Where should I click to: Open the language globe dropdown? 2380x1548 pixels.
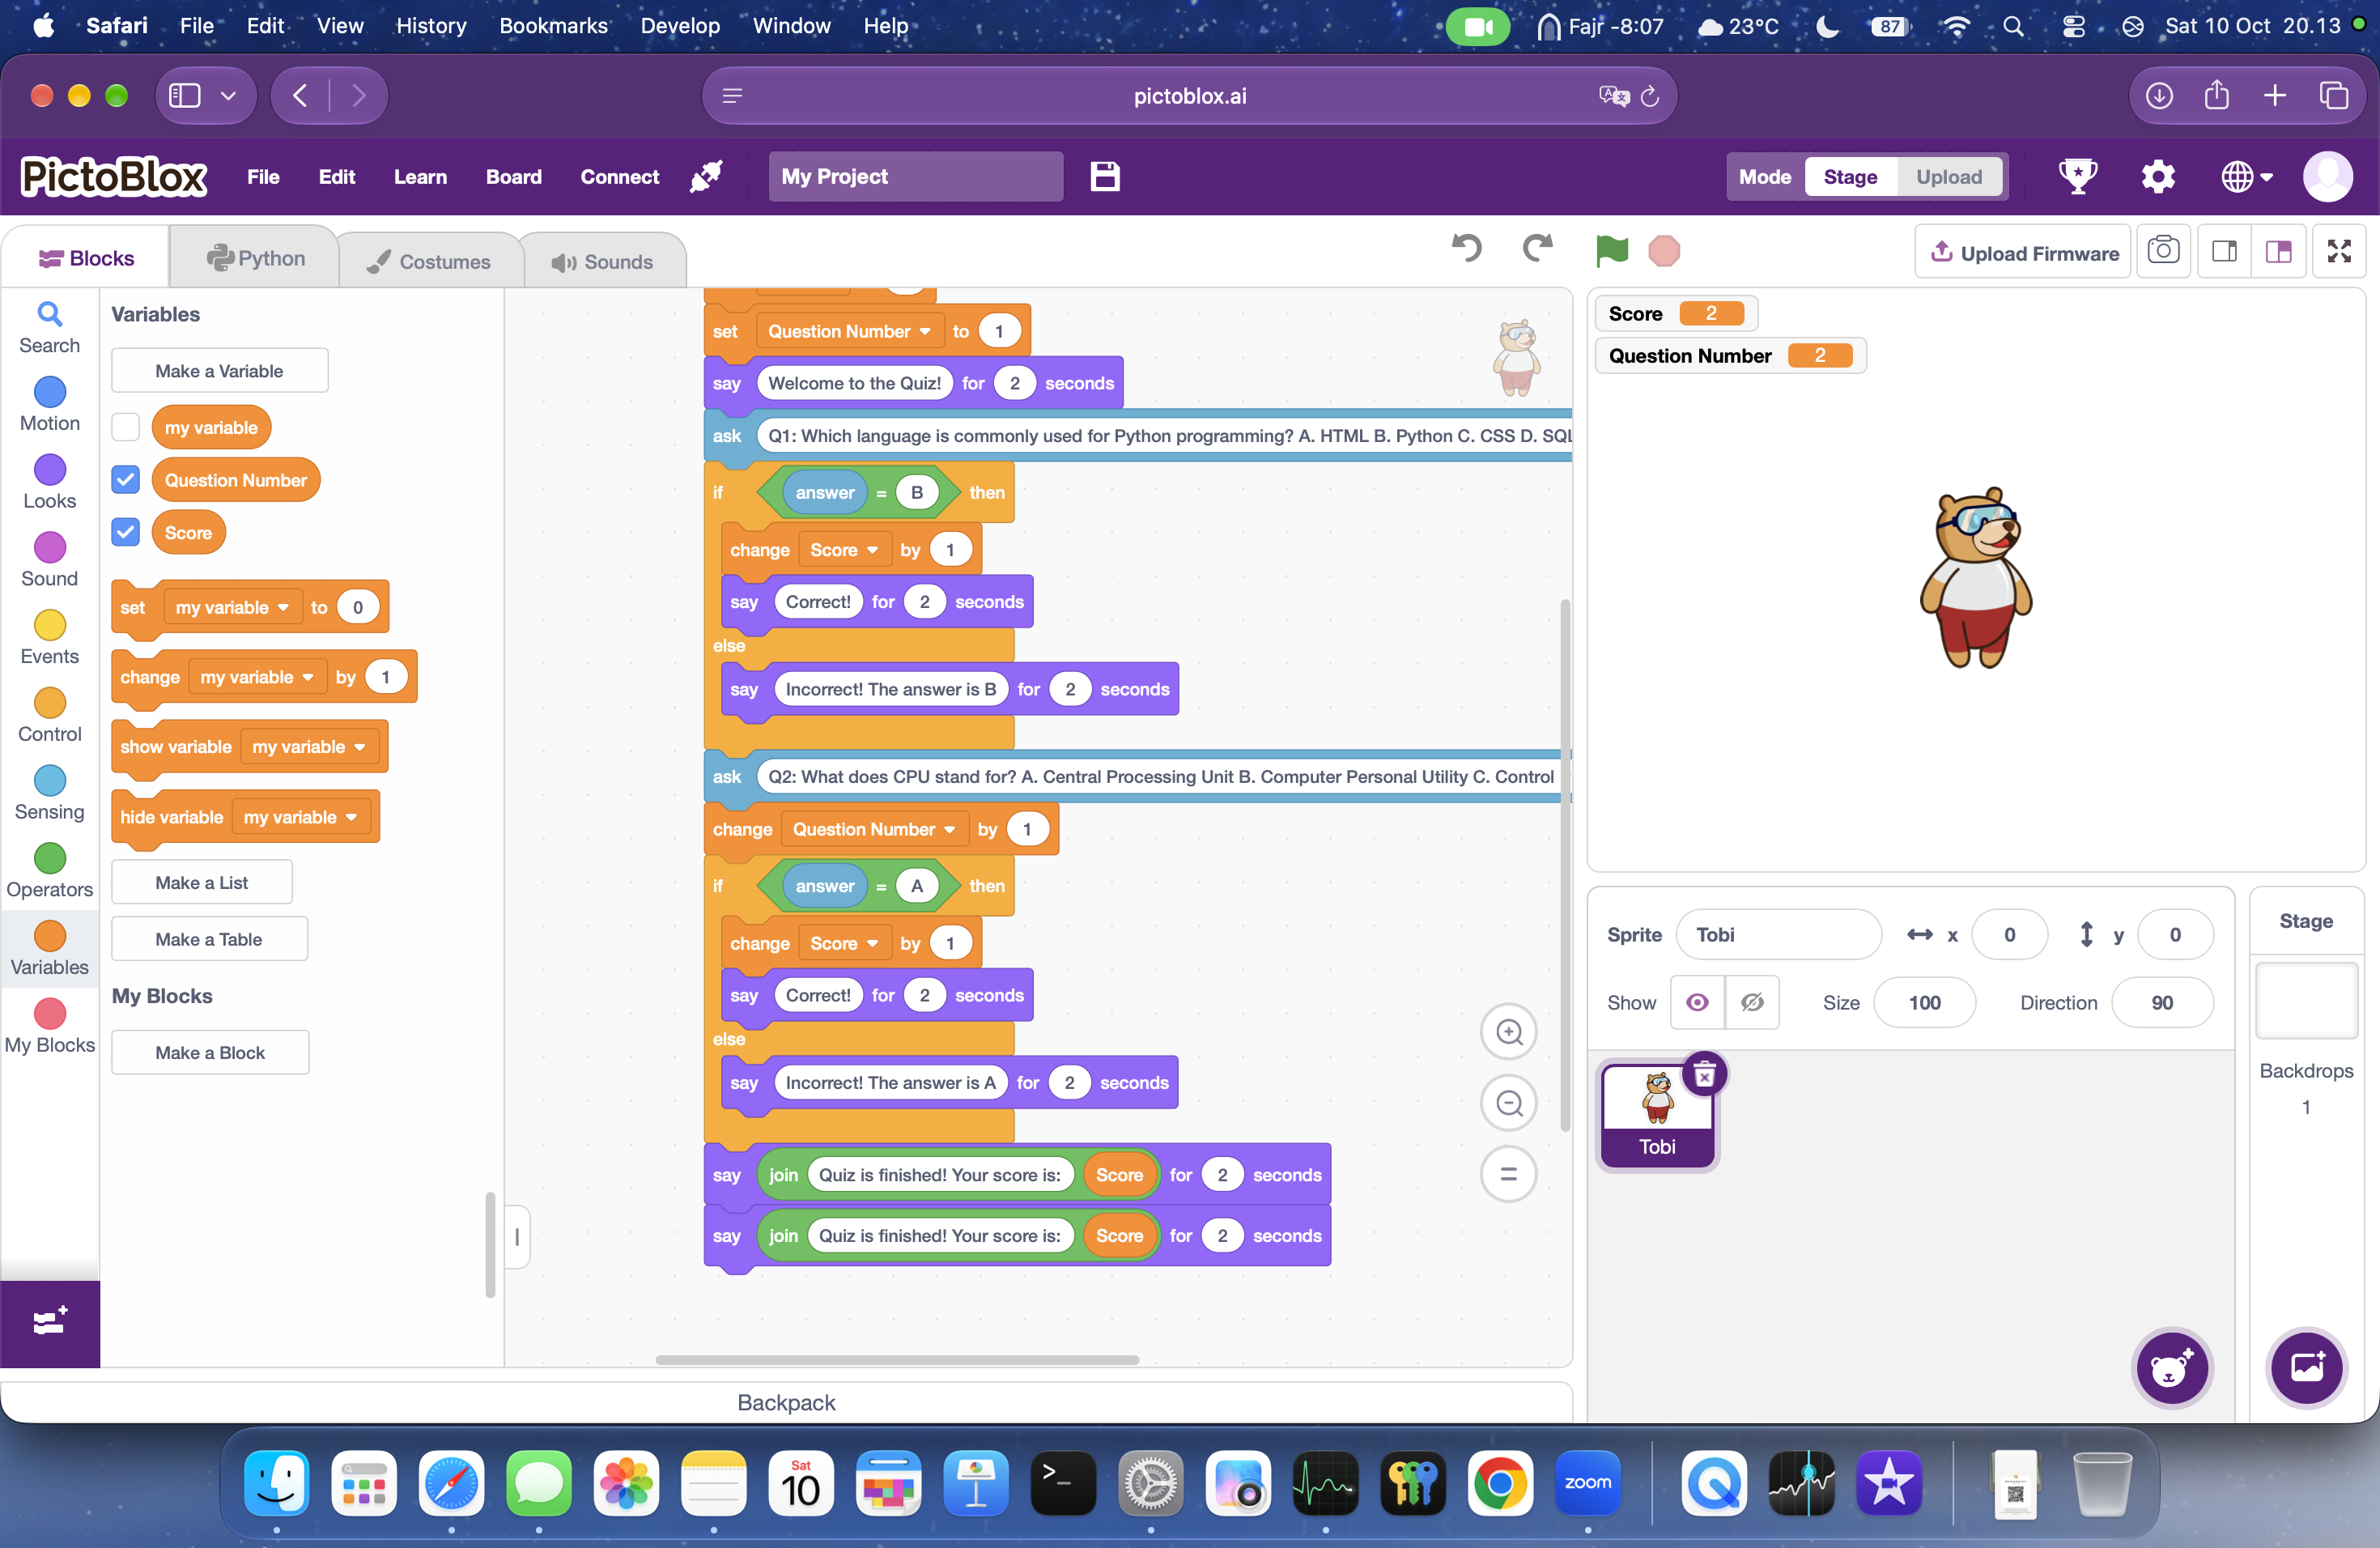point(2247,176)
